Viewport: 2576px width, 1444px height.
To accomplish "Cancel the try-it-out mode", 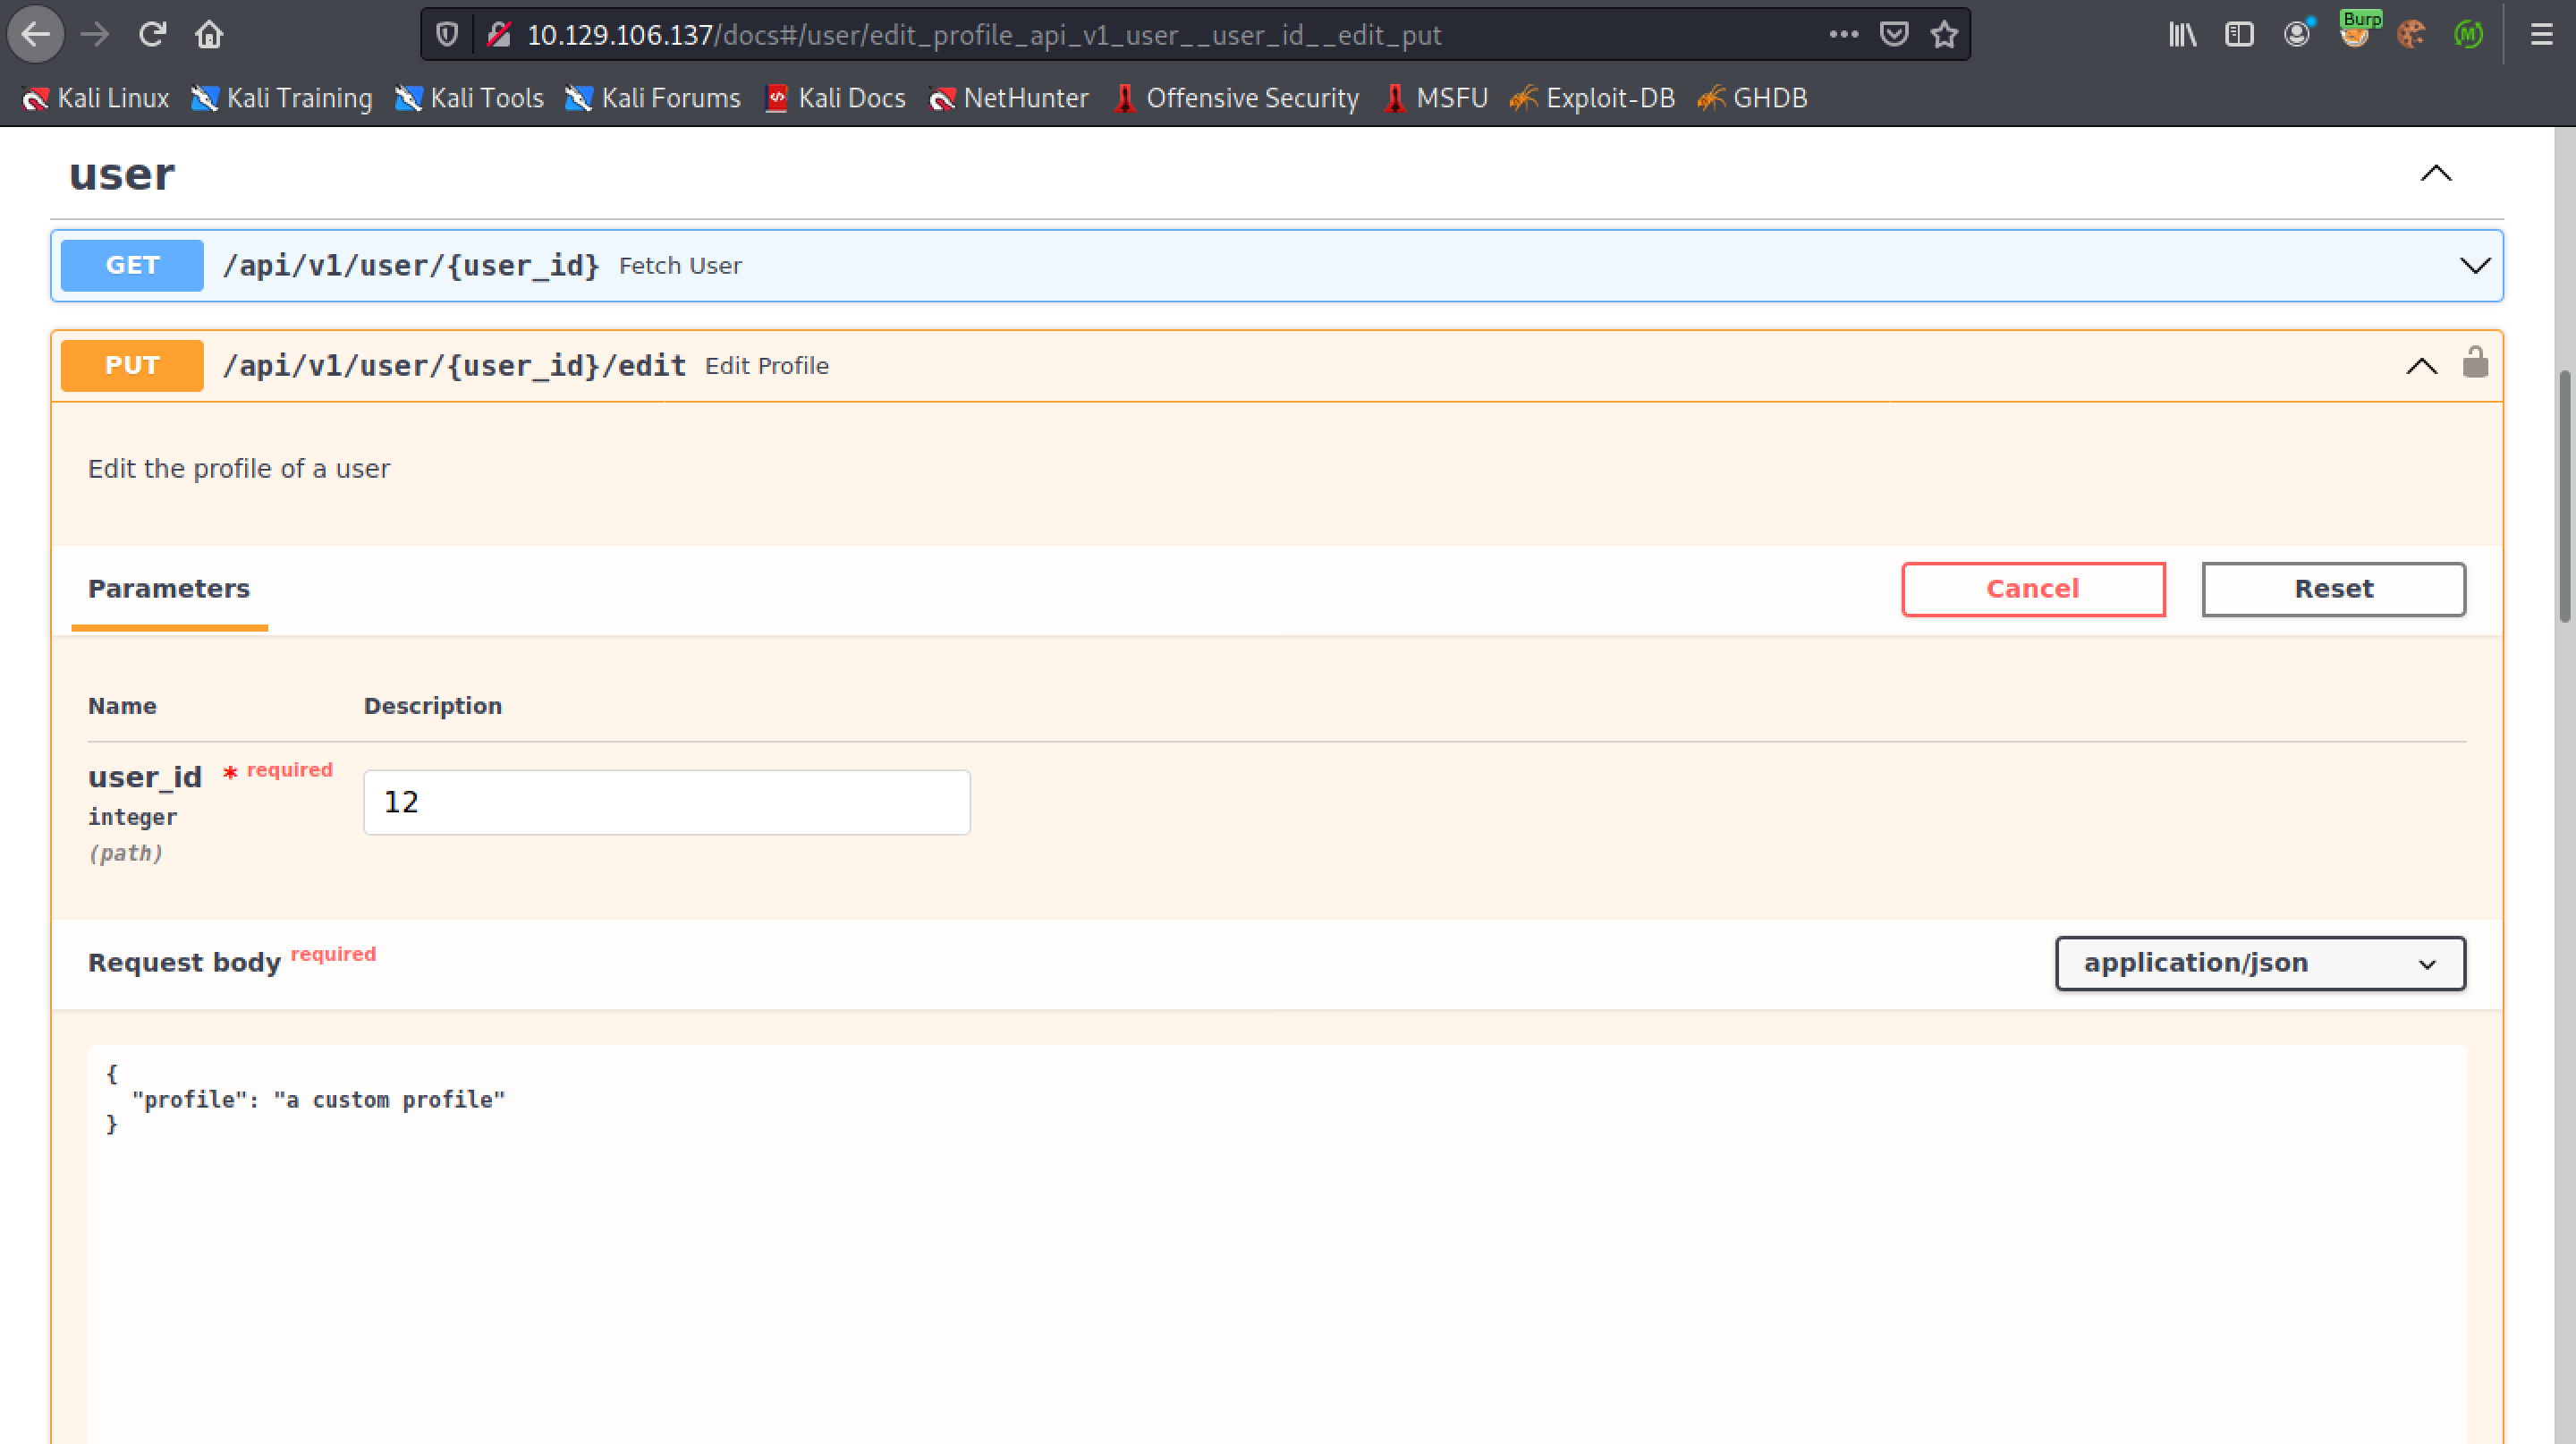I will click(x=2033, y=589).
